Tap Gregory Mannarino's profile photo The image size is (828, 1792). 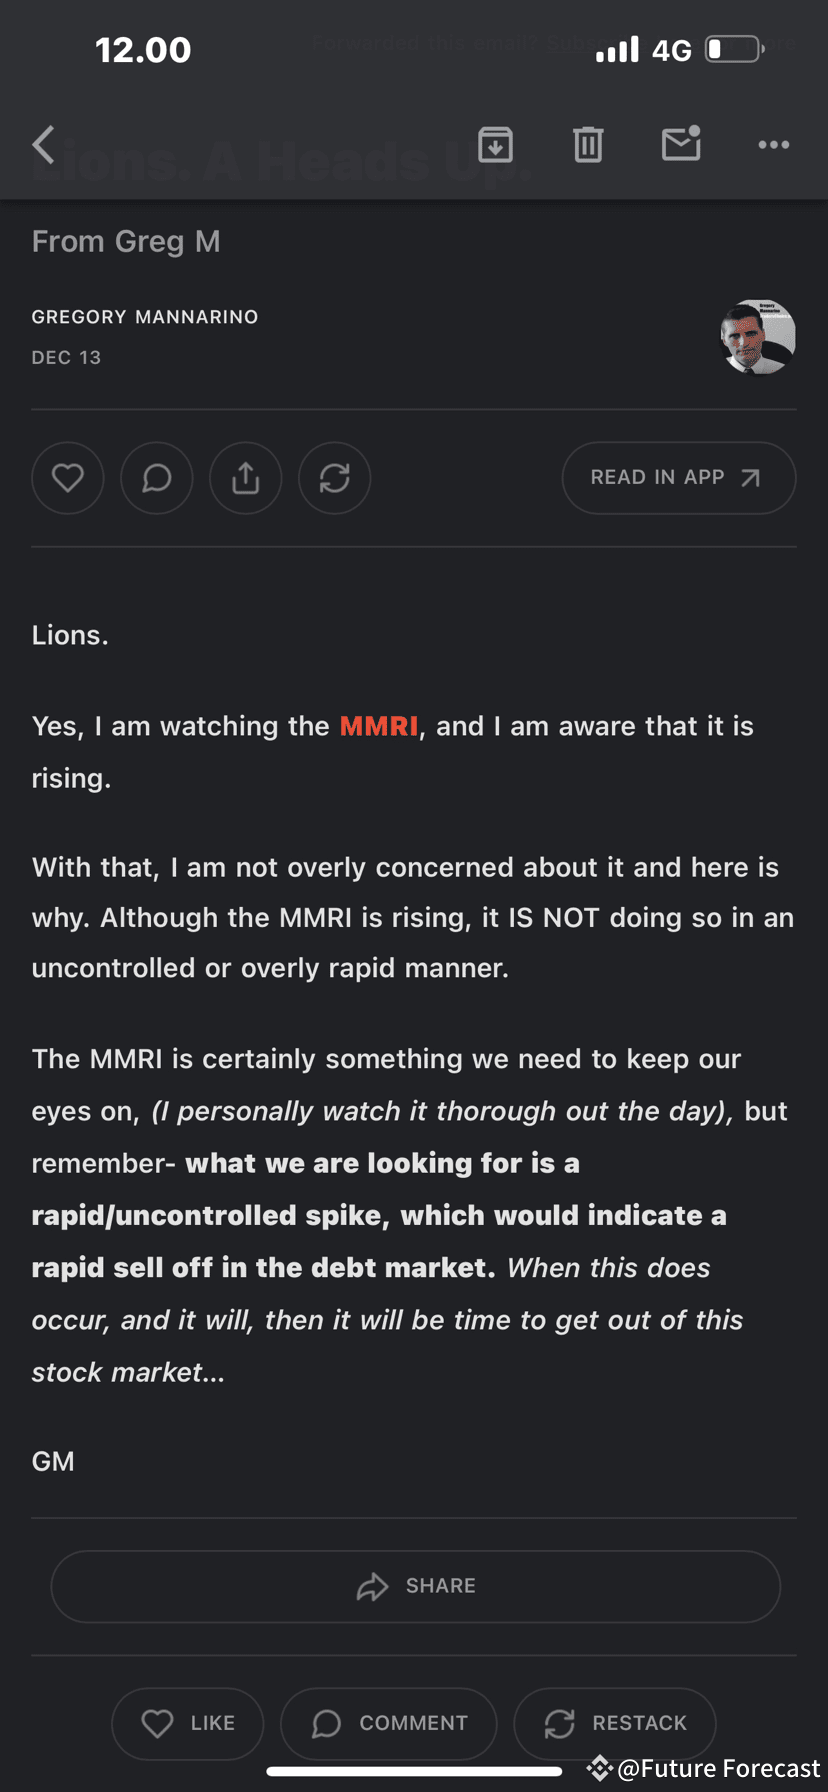[x=758, y=337]
